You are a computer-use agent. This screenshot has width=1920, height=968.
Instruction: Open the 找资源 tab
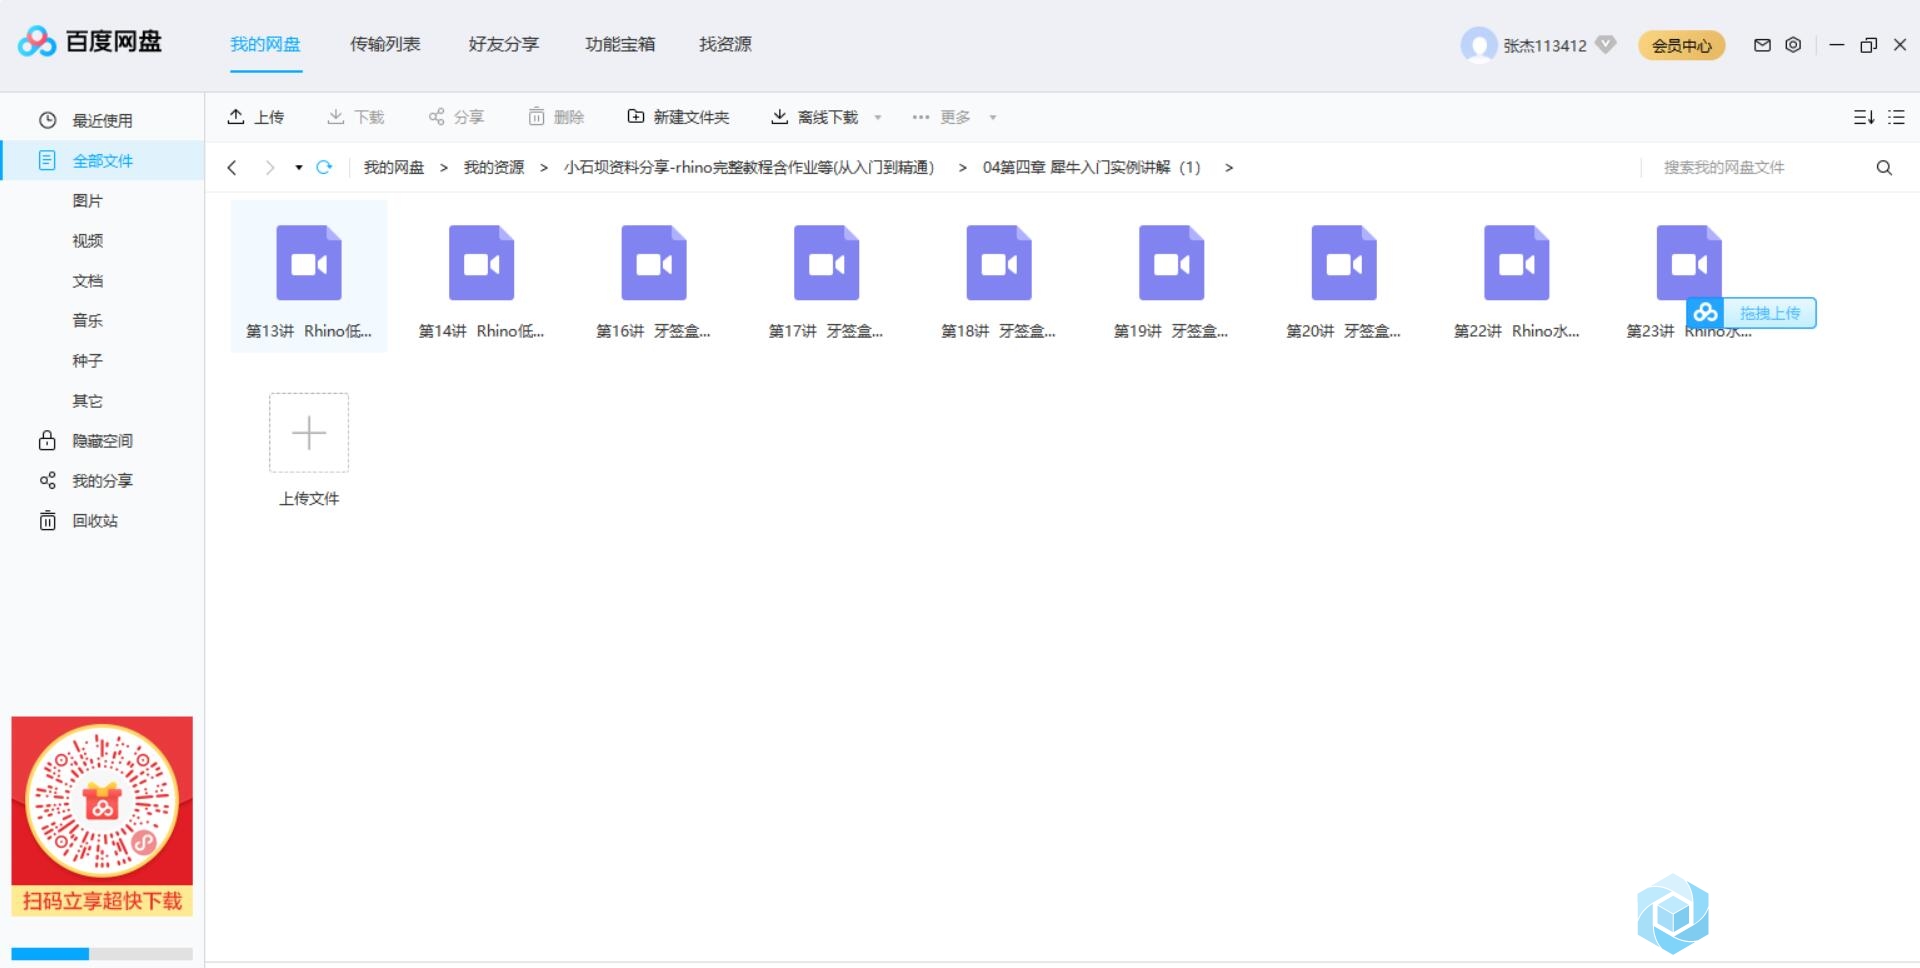[x=725, y=44]
